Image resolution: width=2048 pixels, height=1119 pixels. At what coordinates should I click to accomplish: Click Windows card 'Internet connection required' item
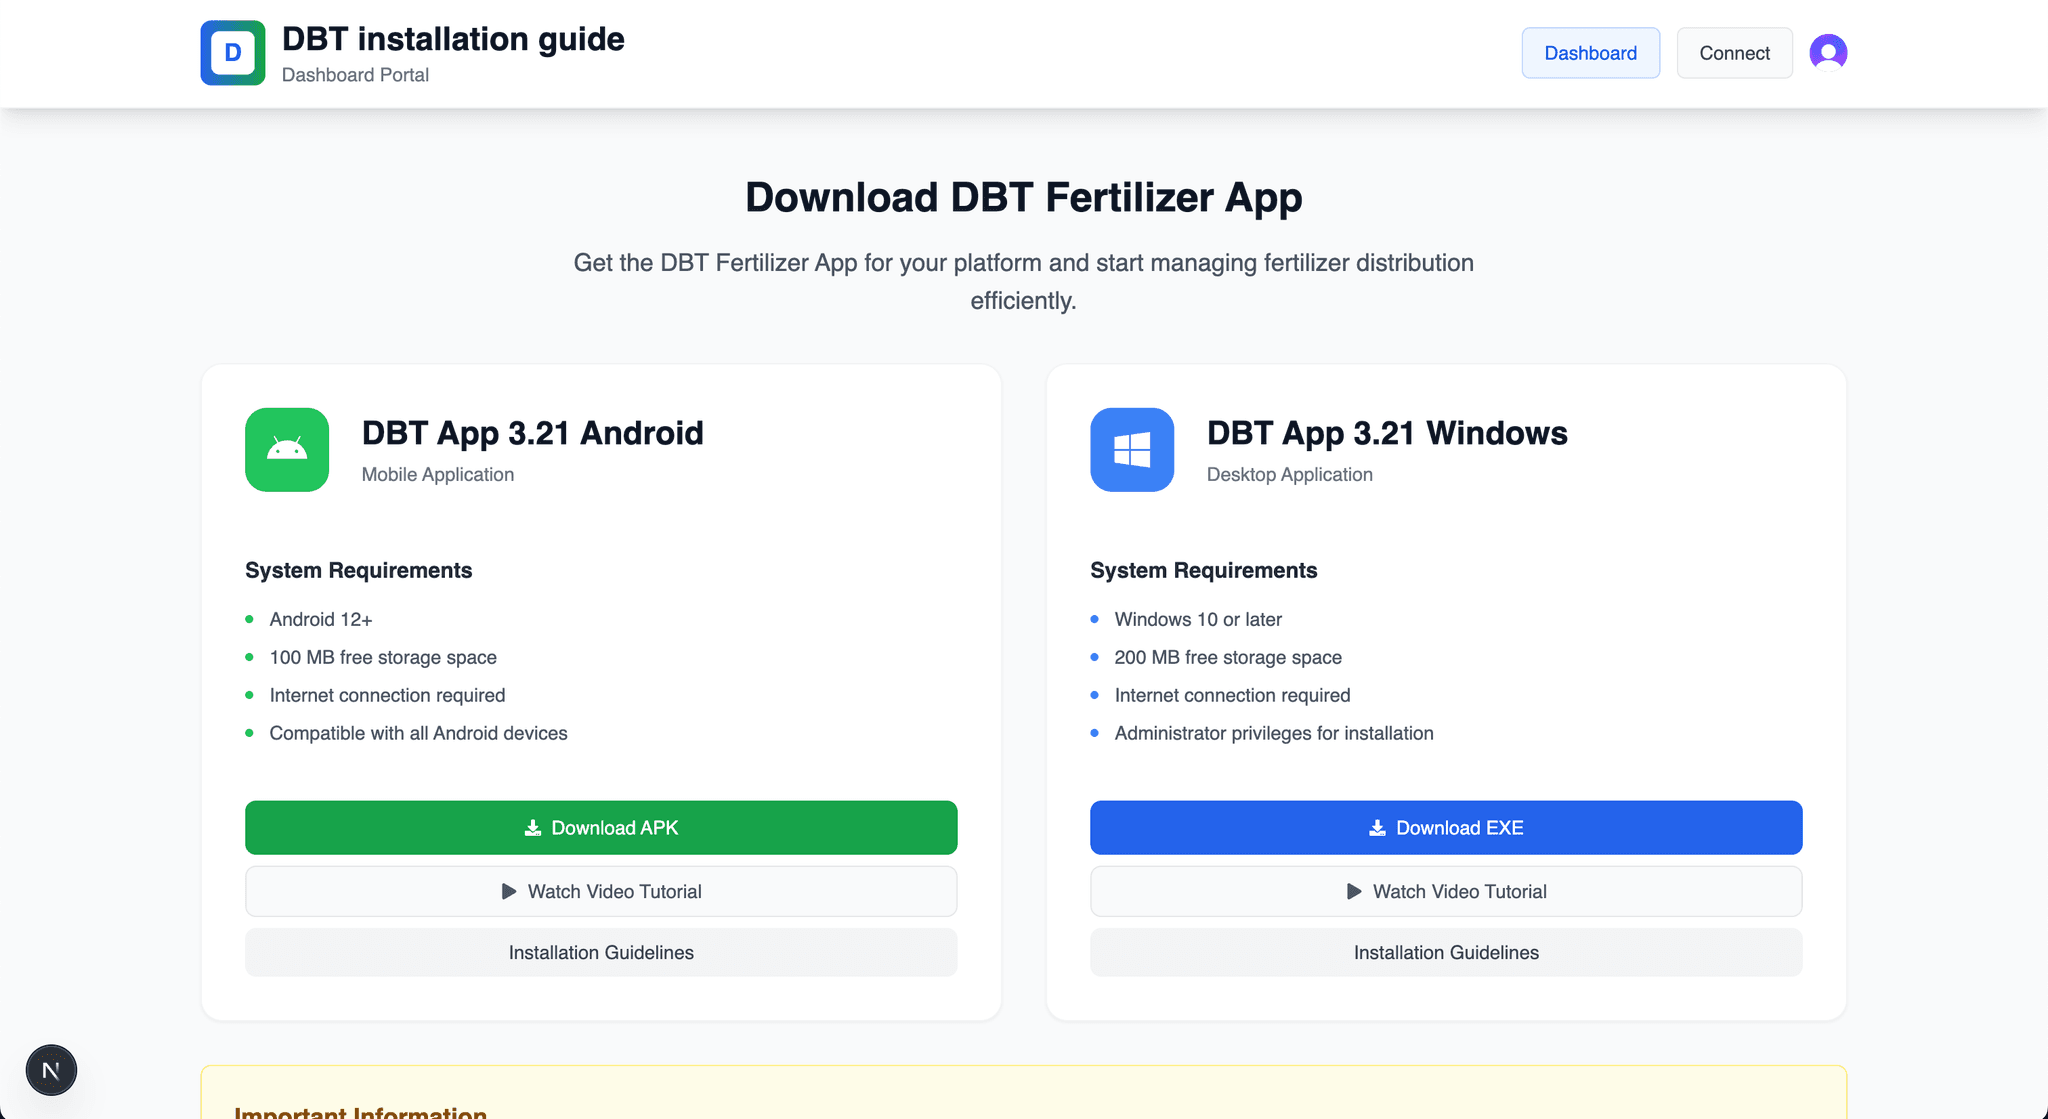tap(1232, 695)
